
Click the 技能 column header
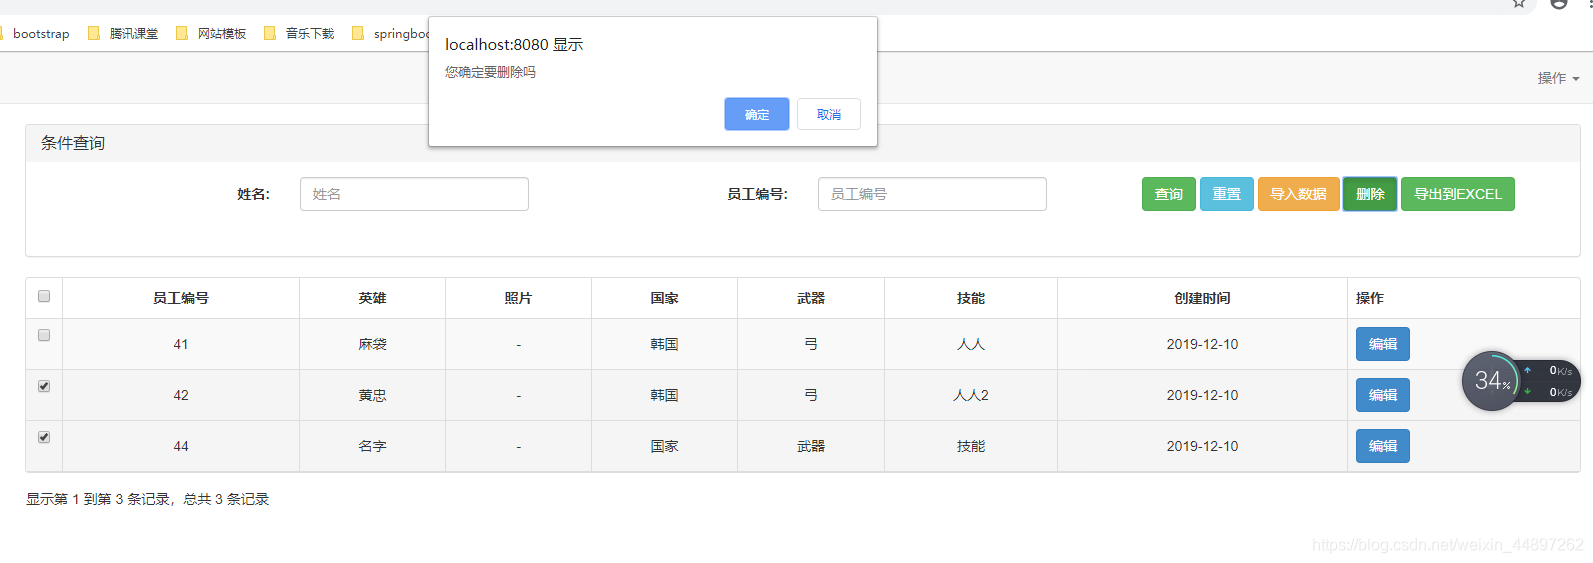pos(971,298)
